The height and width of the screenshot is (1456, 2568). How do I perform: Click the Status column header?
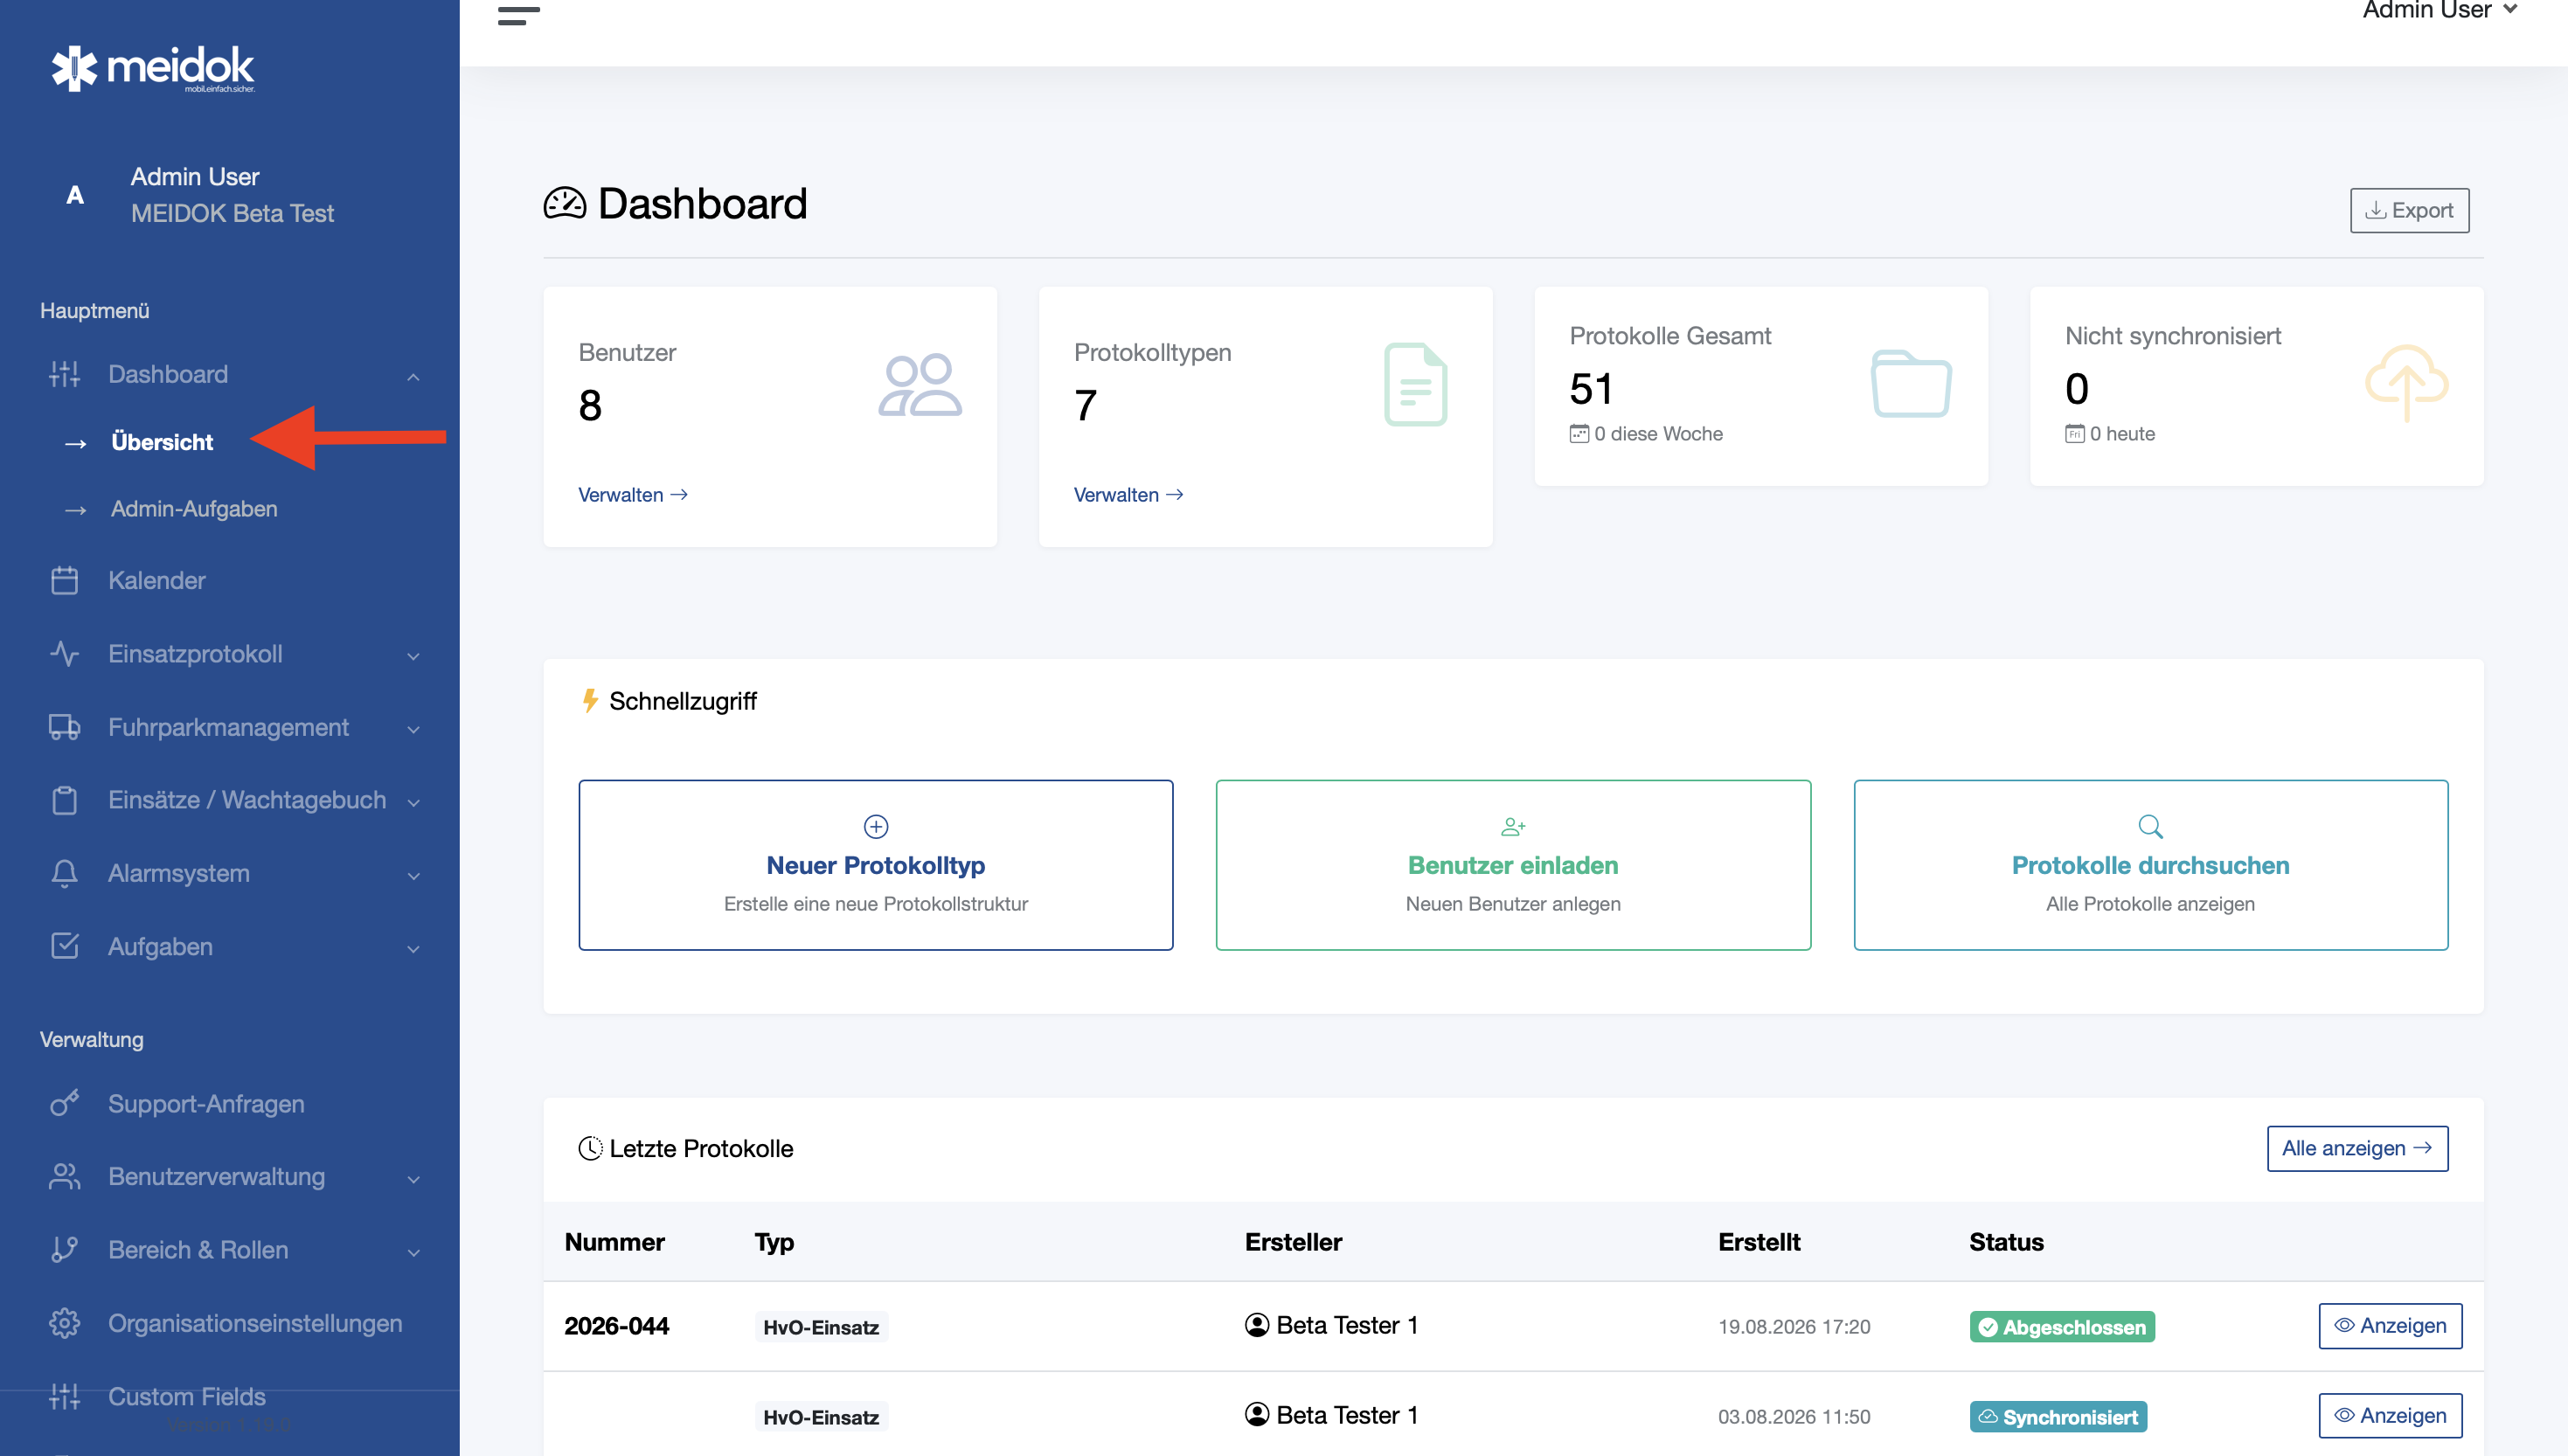[x=2006, y=1242]
